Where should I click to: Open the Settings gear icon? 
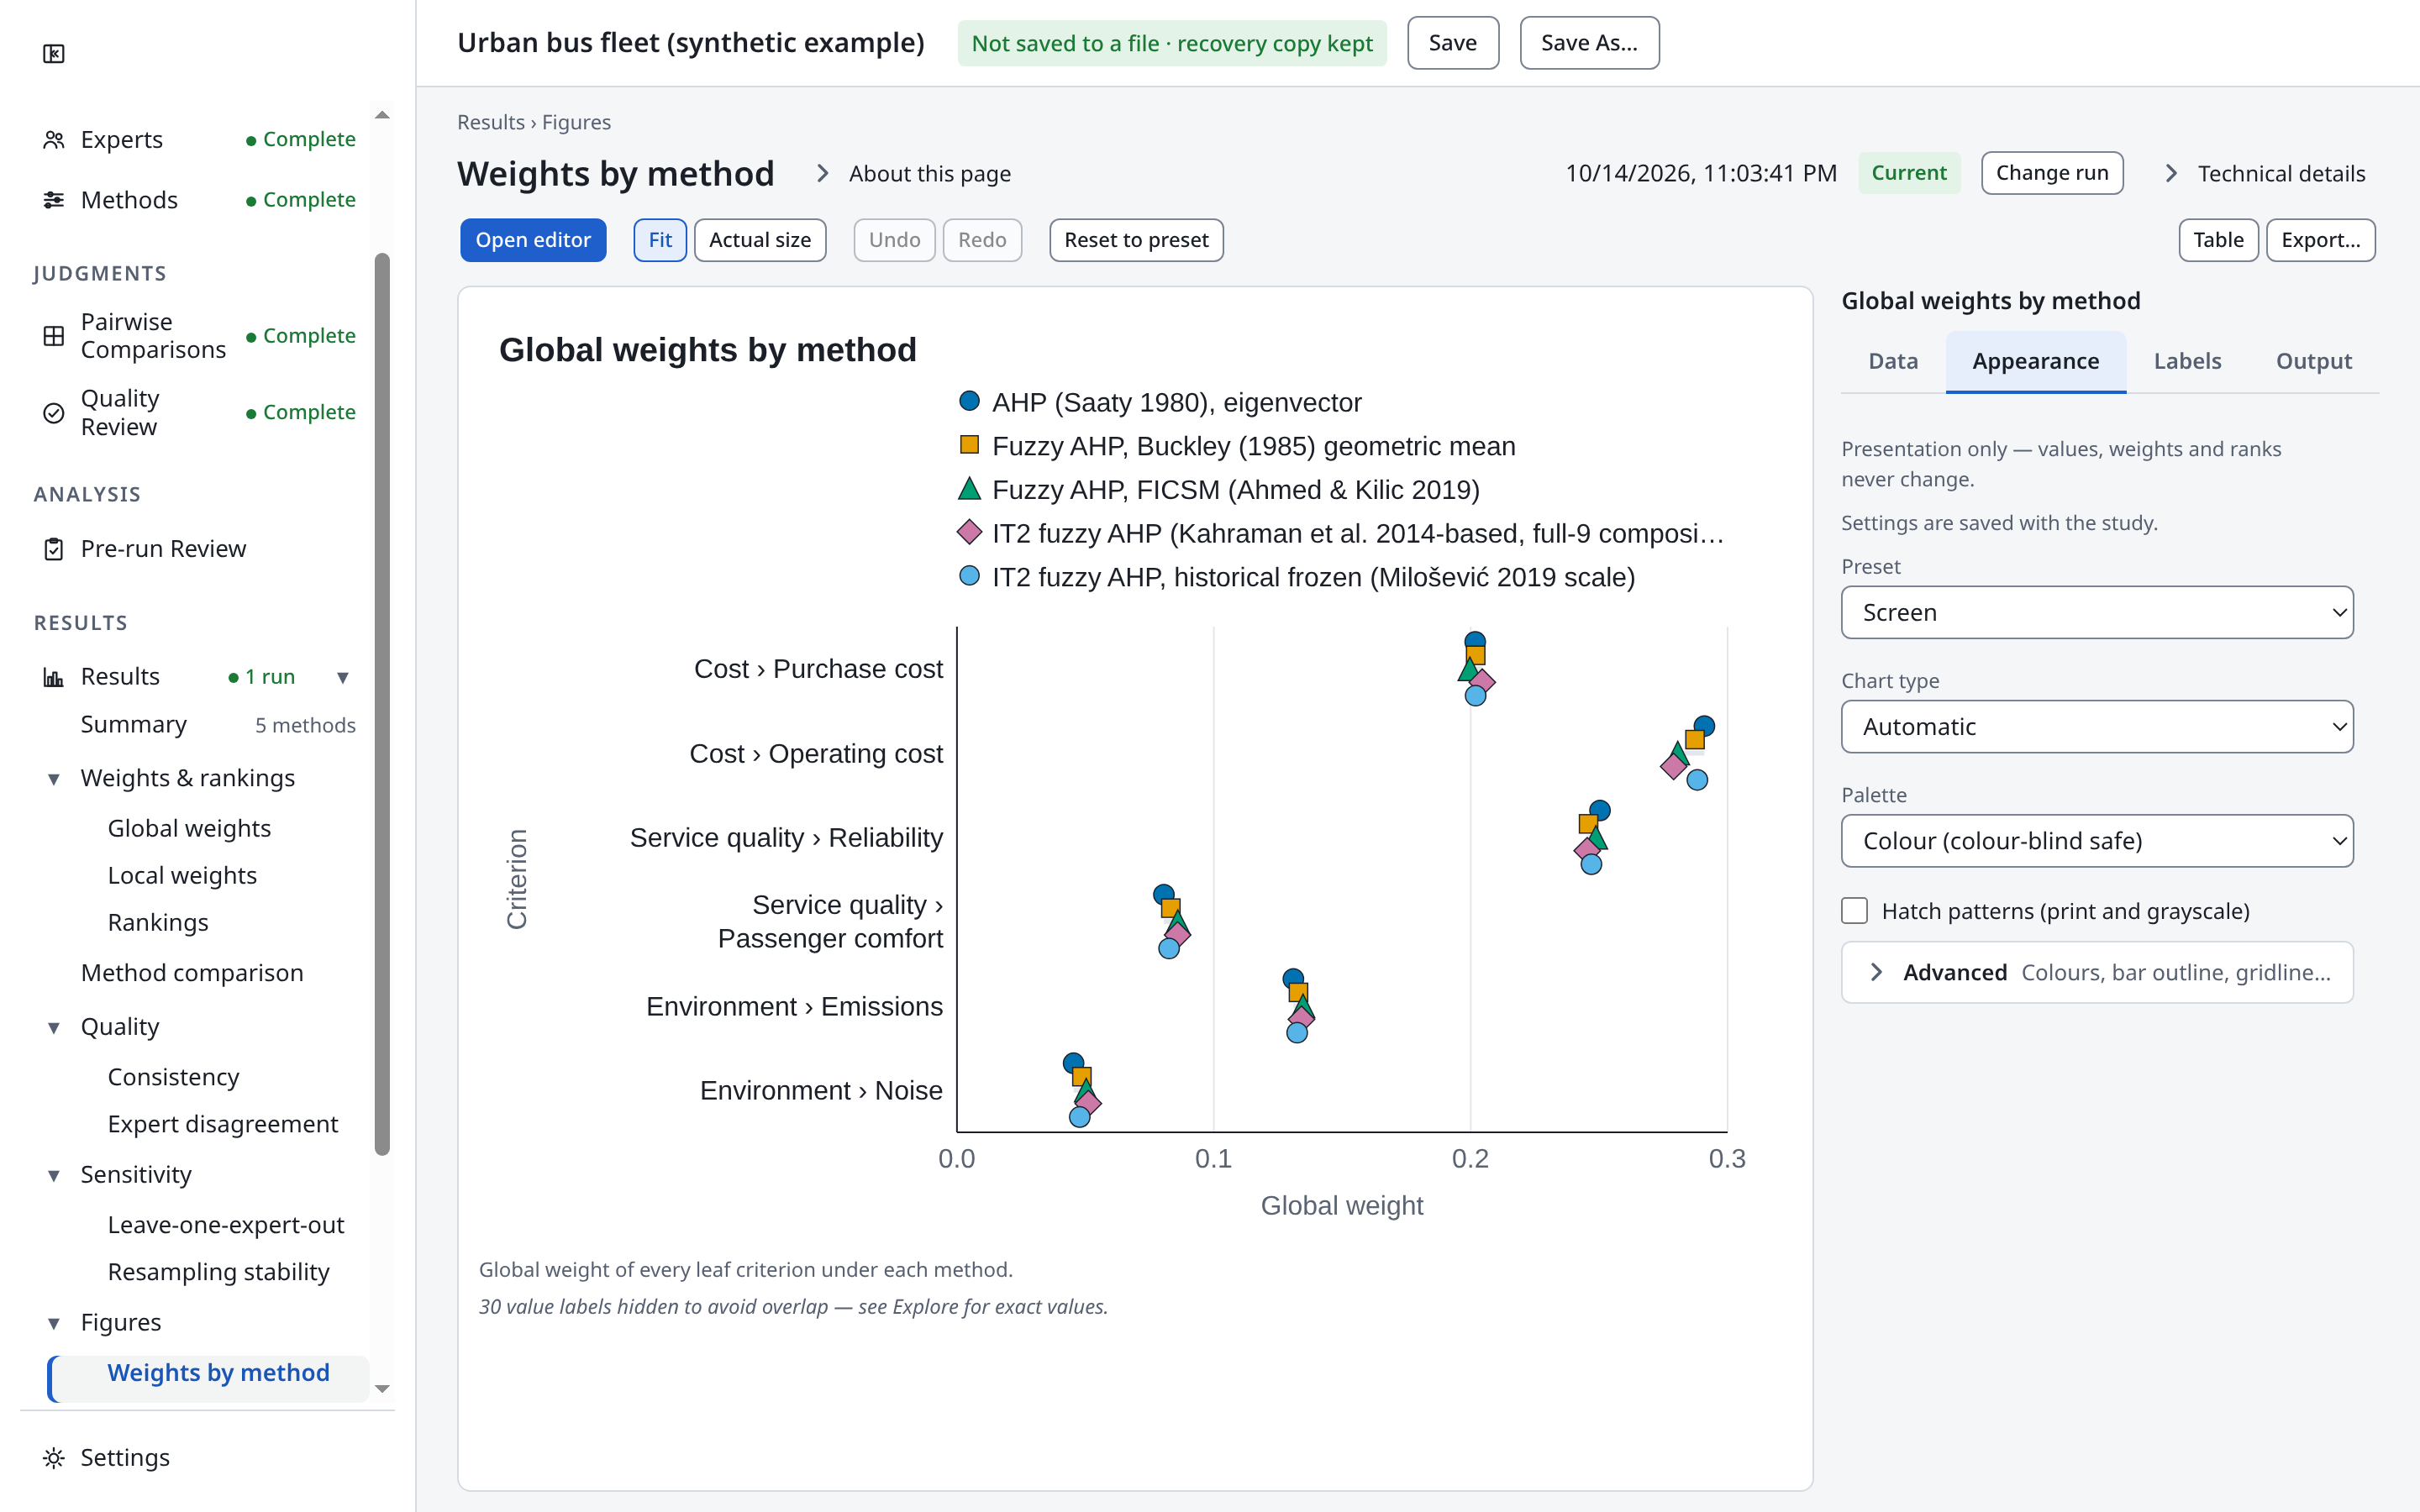click(x=54, y=1458)
